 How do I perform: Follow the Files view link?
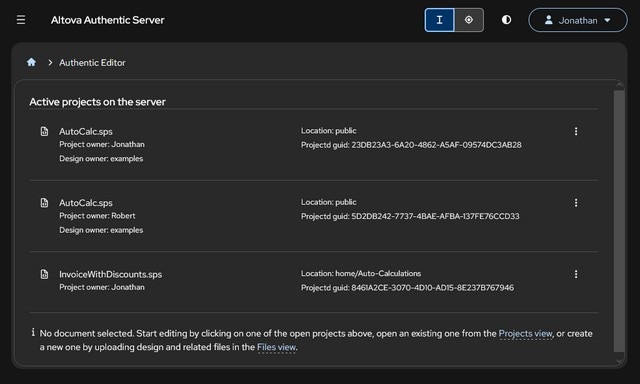coord(276,347)
